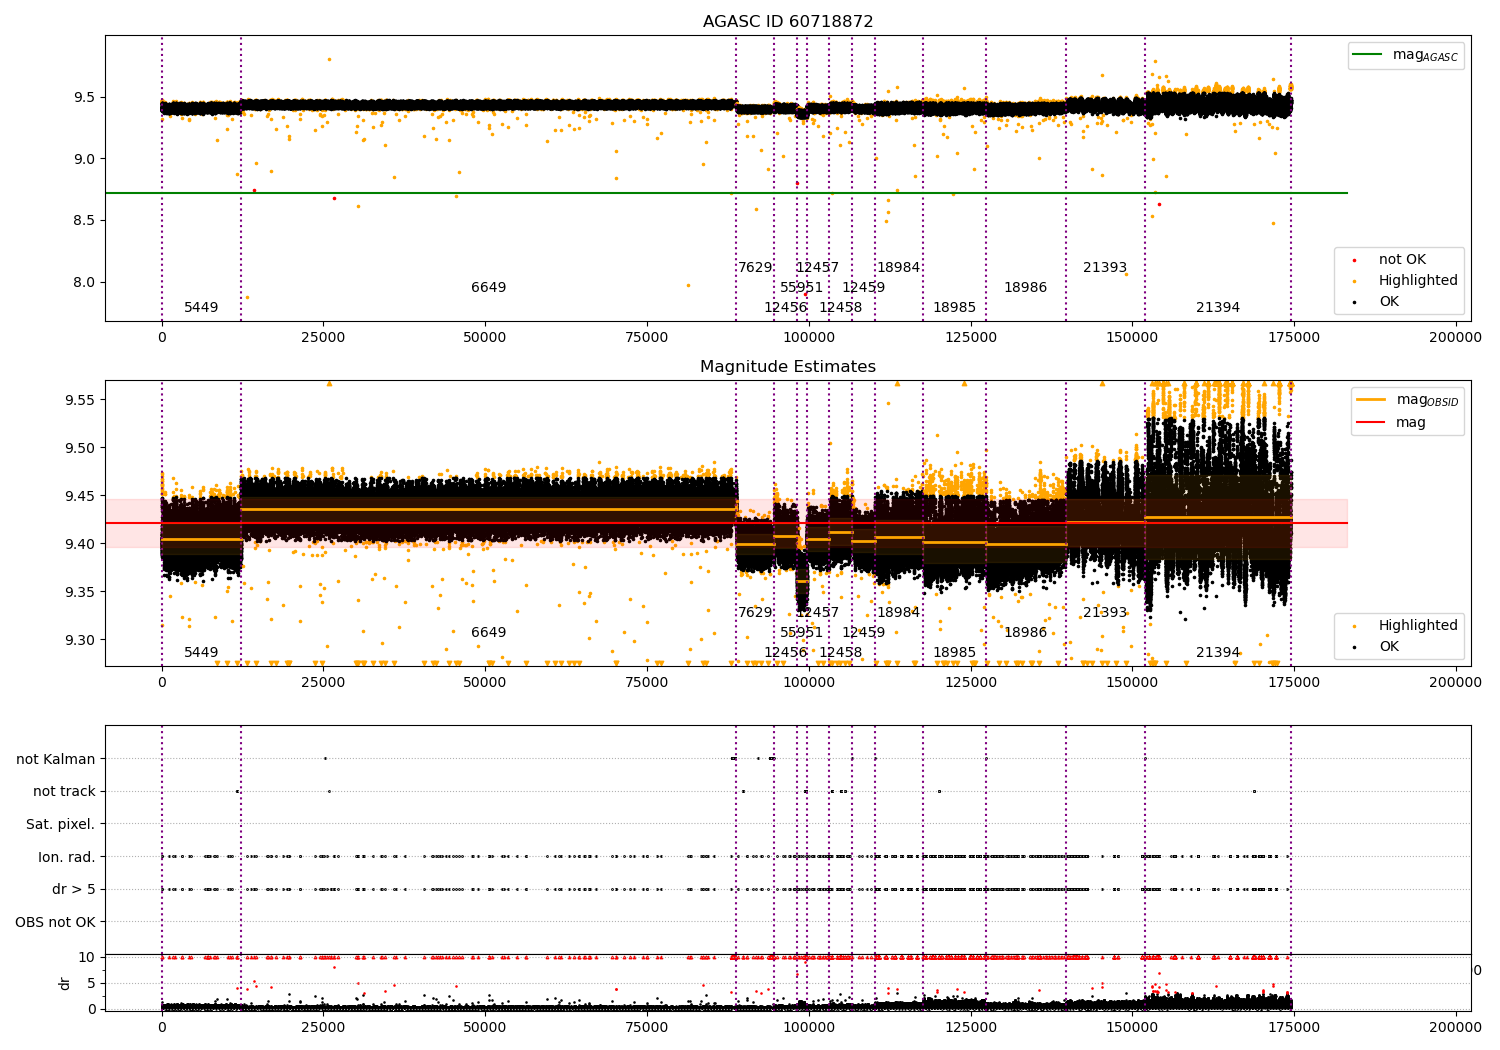This screenshot has width=1500, height=1050.
Task: Click the 'not OK' legend entry
Action: (1402, 259)
